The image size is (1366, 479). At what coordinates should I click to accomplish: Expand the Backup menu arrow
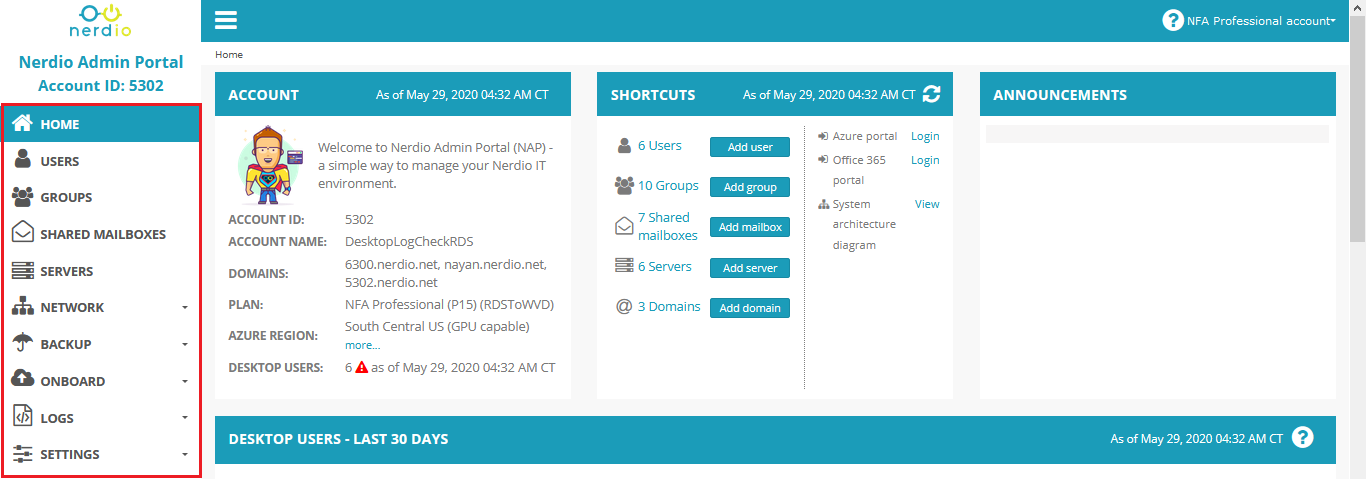point(185,344)
